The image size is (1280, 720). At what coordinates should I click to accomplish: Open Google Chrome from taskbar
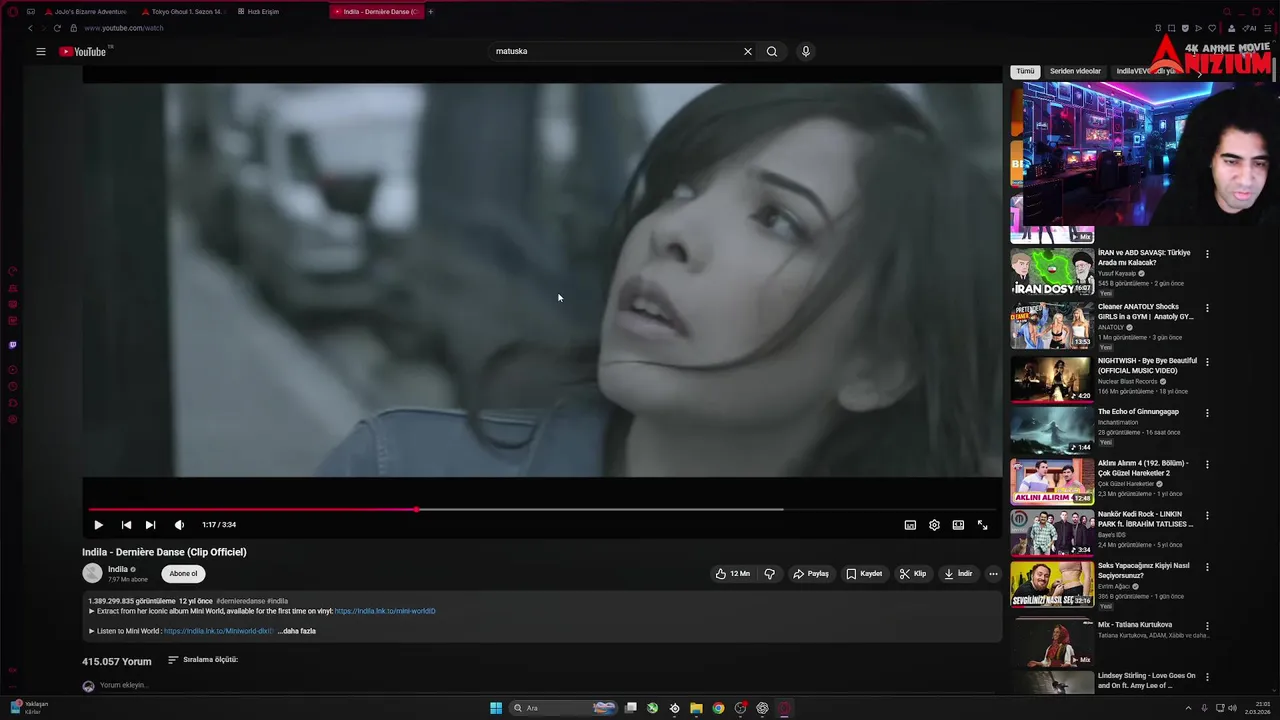tap(718, 708)
